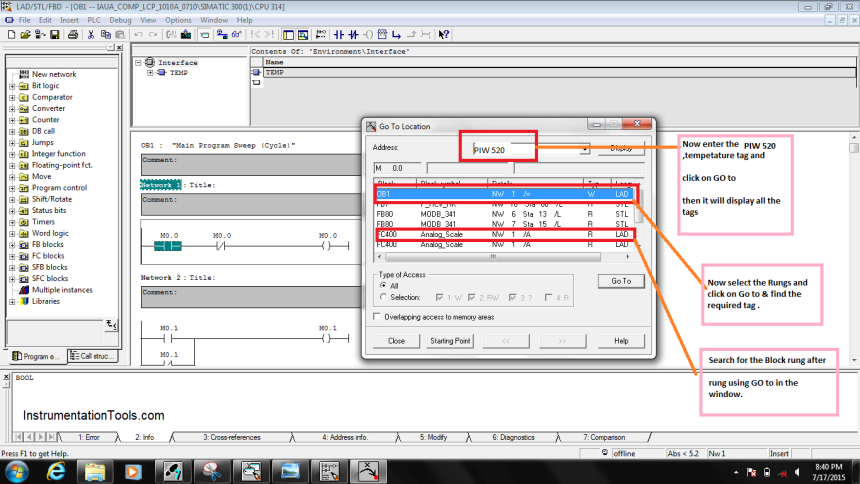This screenshot has width=860, height=484.
Task: Select the OB1 row in list
Action: [505, 194]
